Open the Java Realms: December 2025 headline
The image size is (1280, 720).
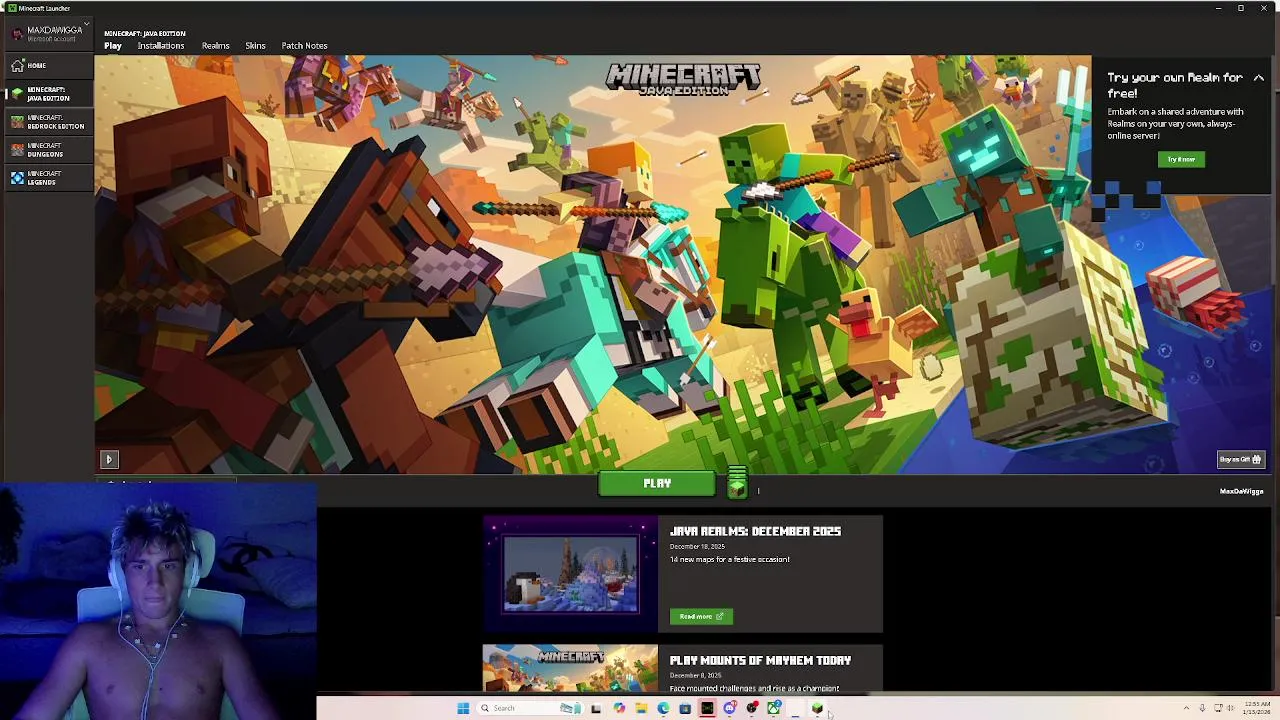755,532
